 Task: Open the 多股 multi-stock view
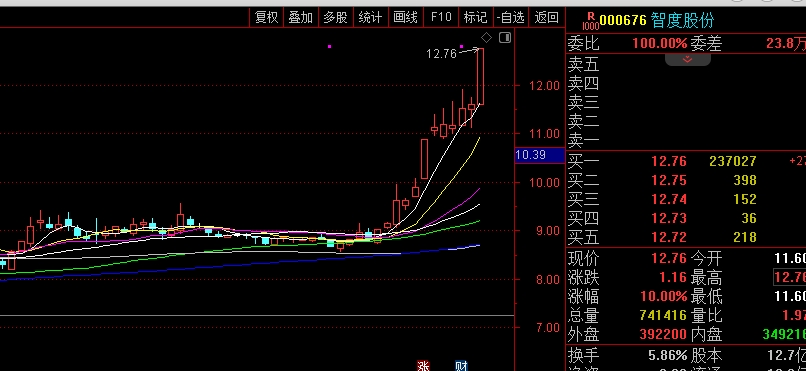click(336, 17)
